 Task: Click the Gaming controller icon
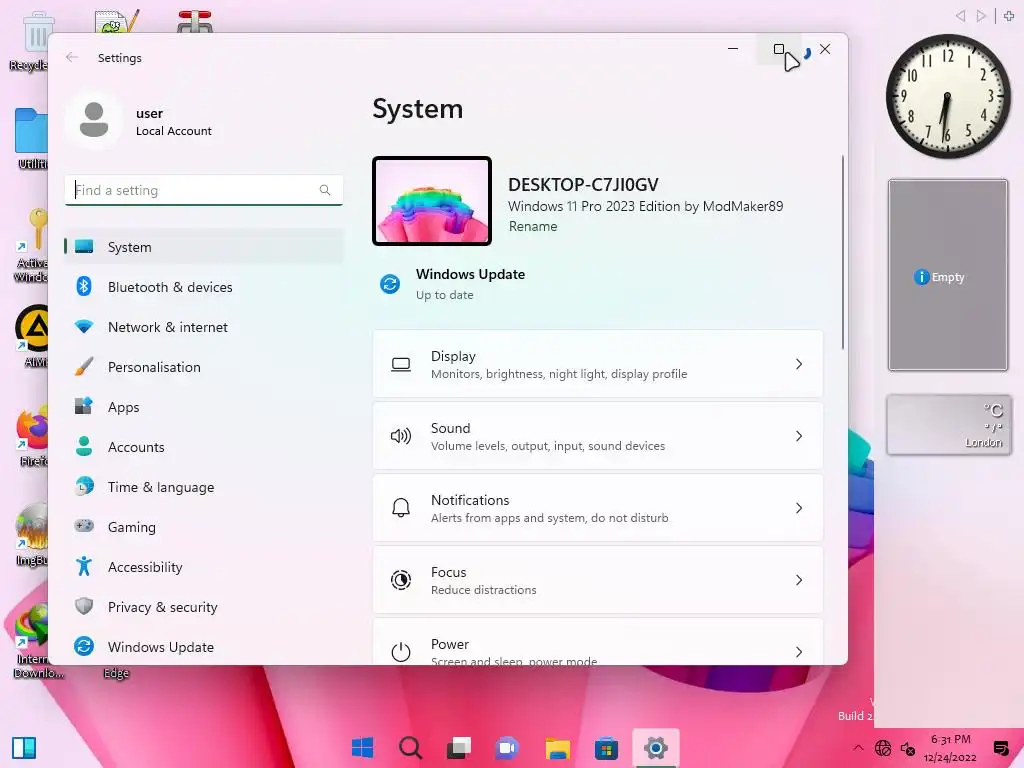[84, 526]
